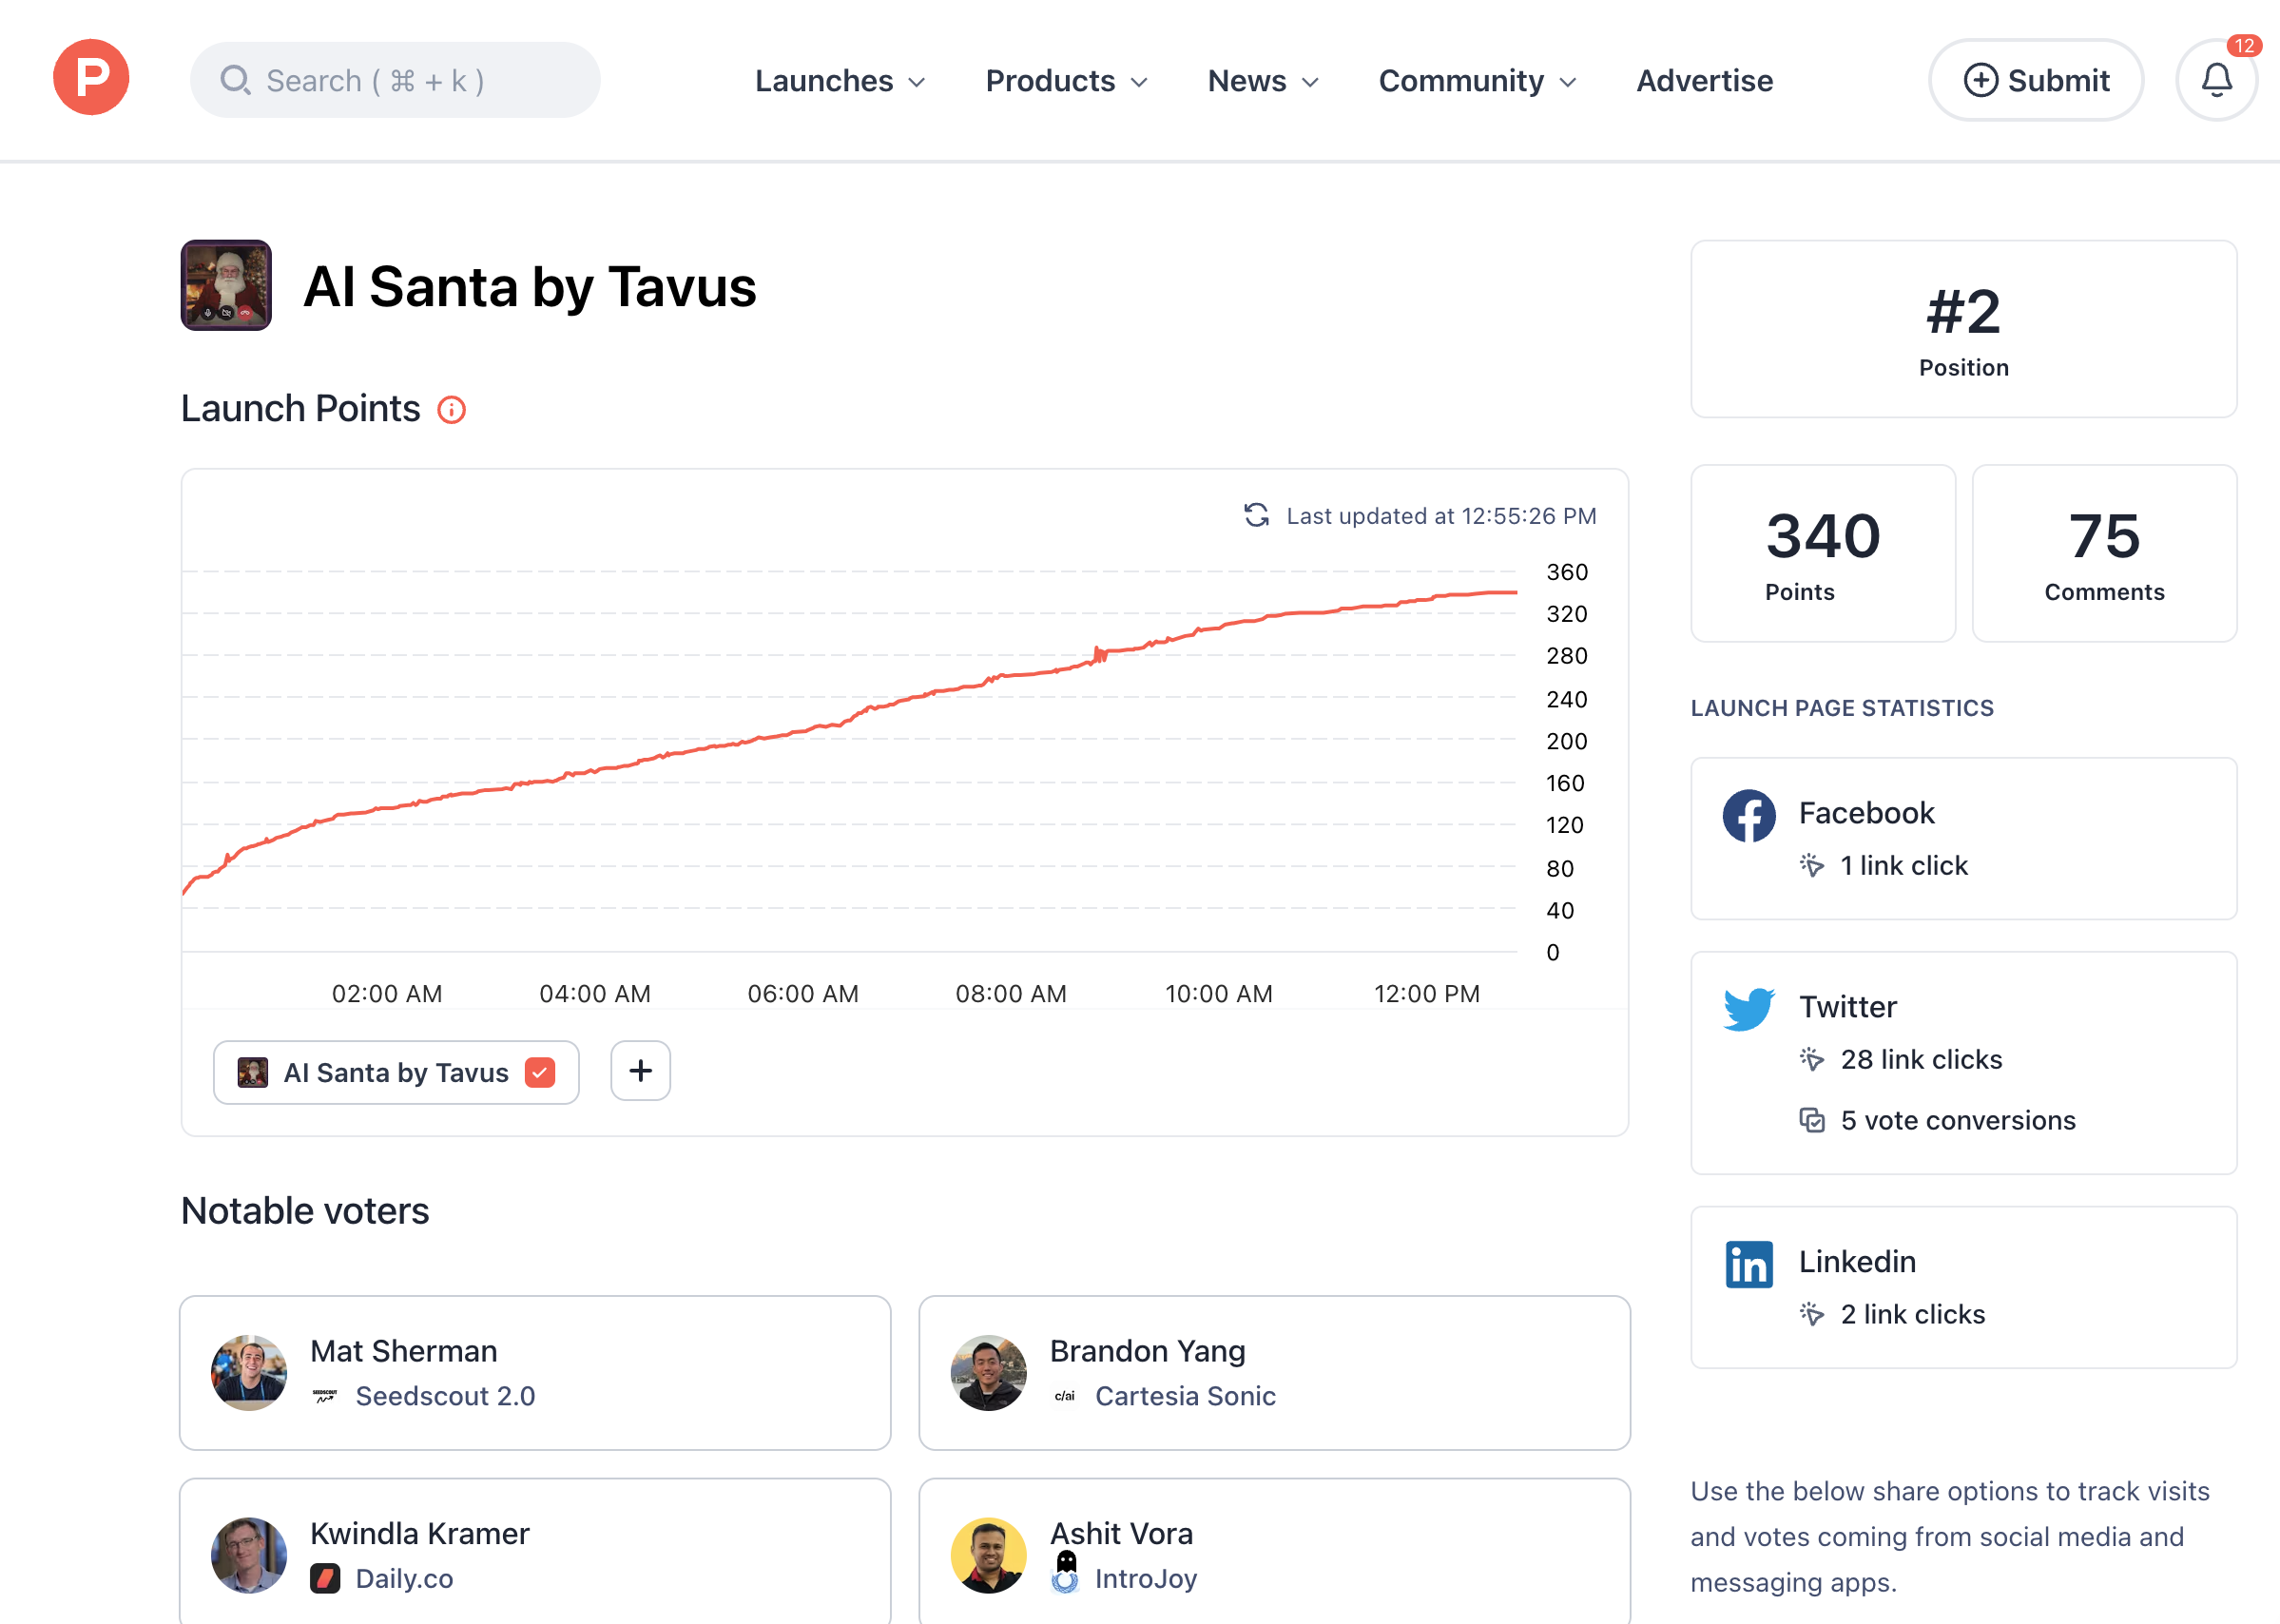Add another product with the plus button

tap(641, 1071)
